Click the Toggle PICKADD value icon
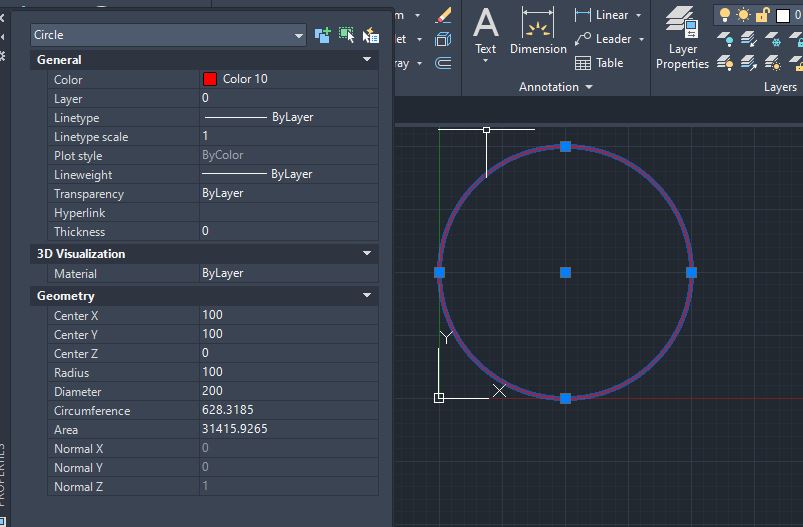Image resolution: width=803 pixels, height=527 pixels. click(322, 35)
